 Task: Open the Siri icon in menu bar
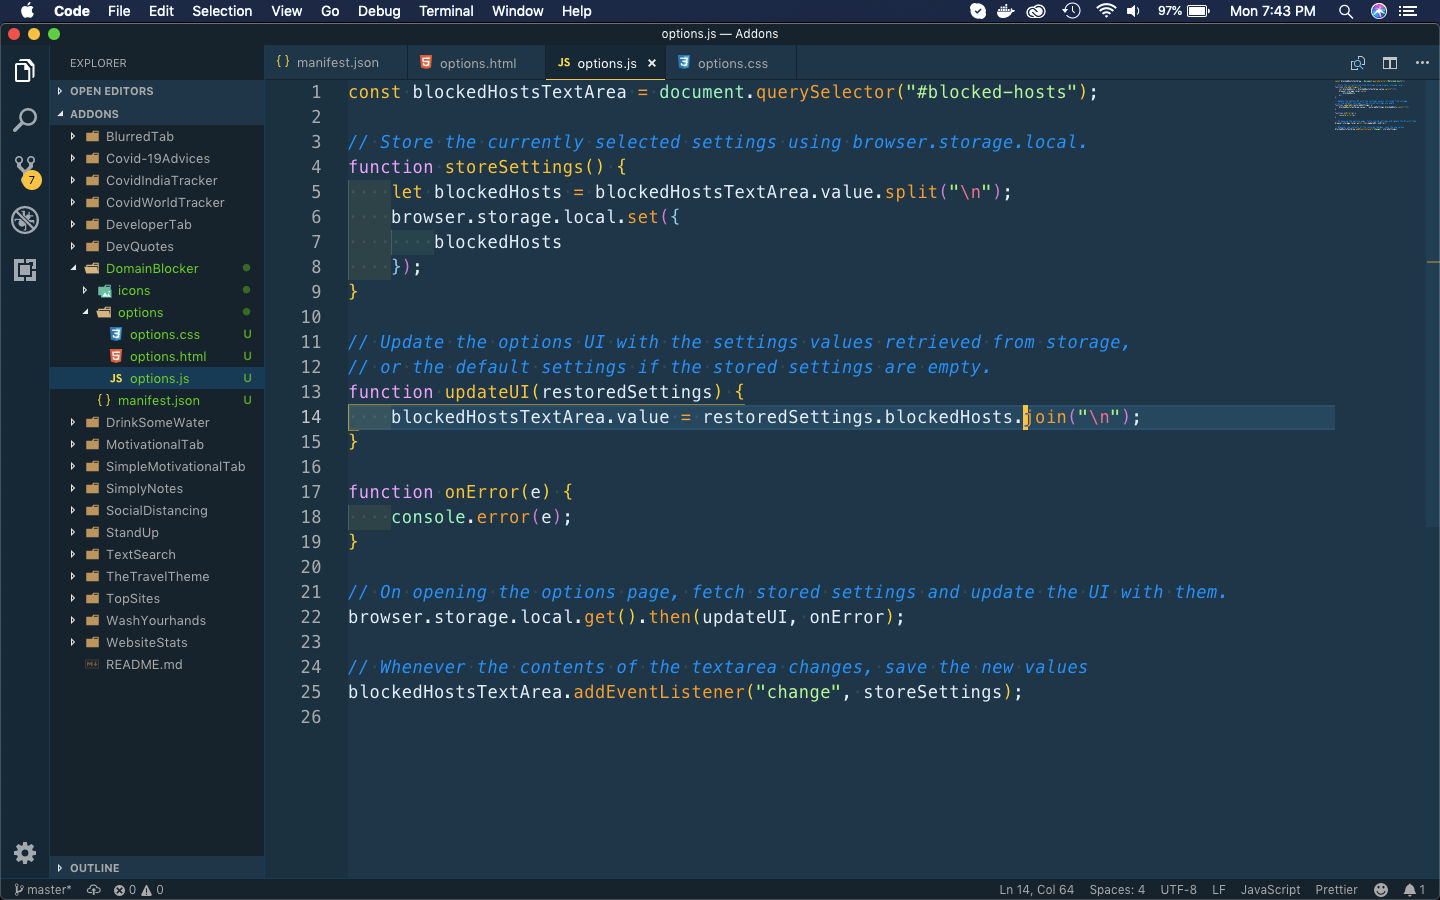pos(1379,11)
